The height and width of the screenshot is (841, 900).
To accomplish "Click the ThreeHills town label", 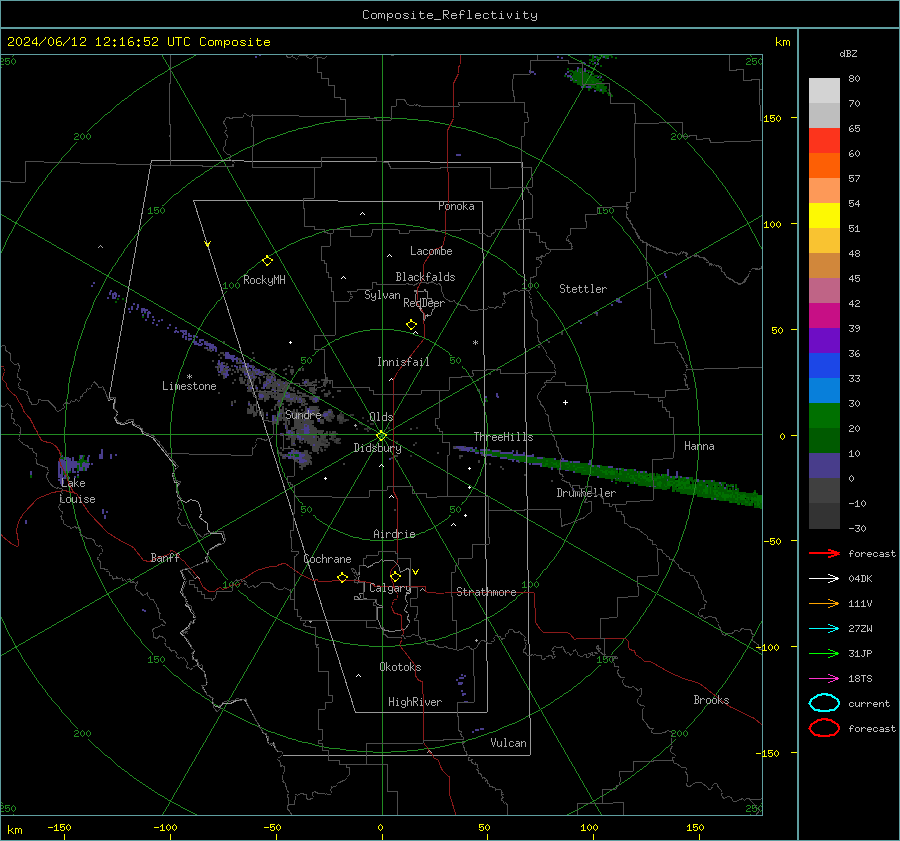I will tap(503, 437).
